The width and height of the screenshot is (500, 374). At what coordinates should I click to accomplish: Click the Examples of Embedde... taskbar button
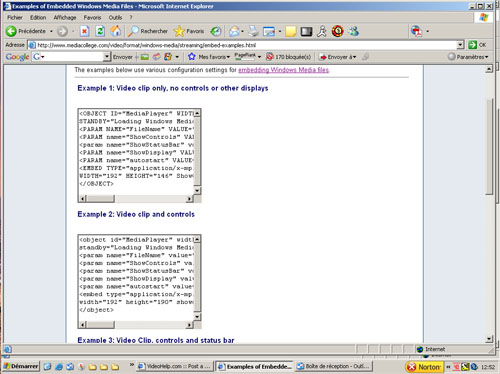254,366
